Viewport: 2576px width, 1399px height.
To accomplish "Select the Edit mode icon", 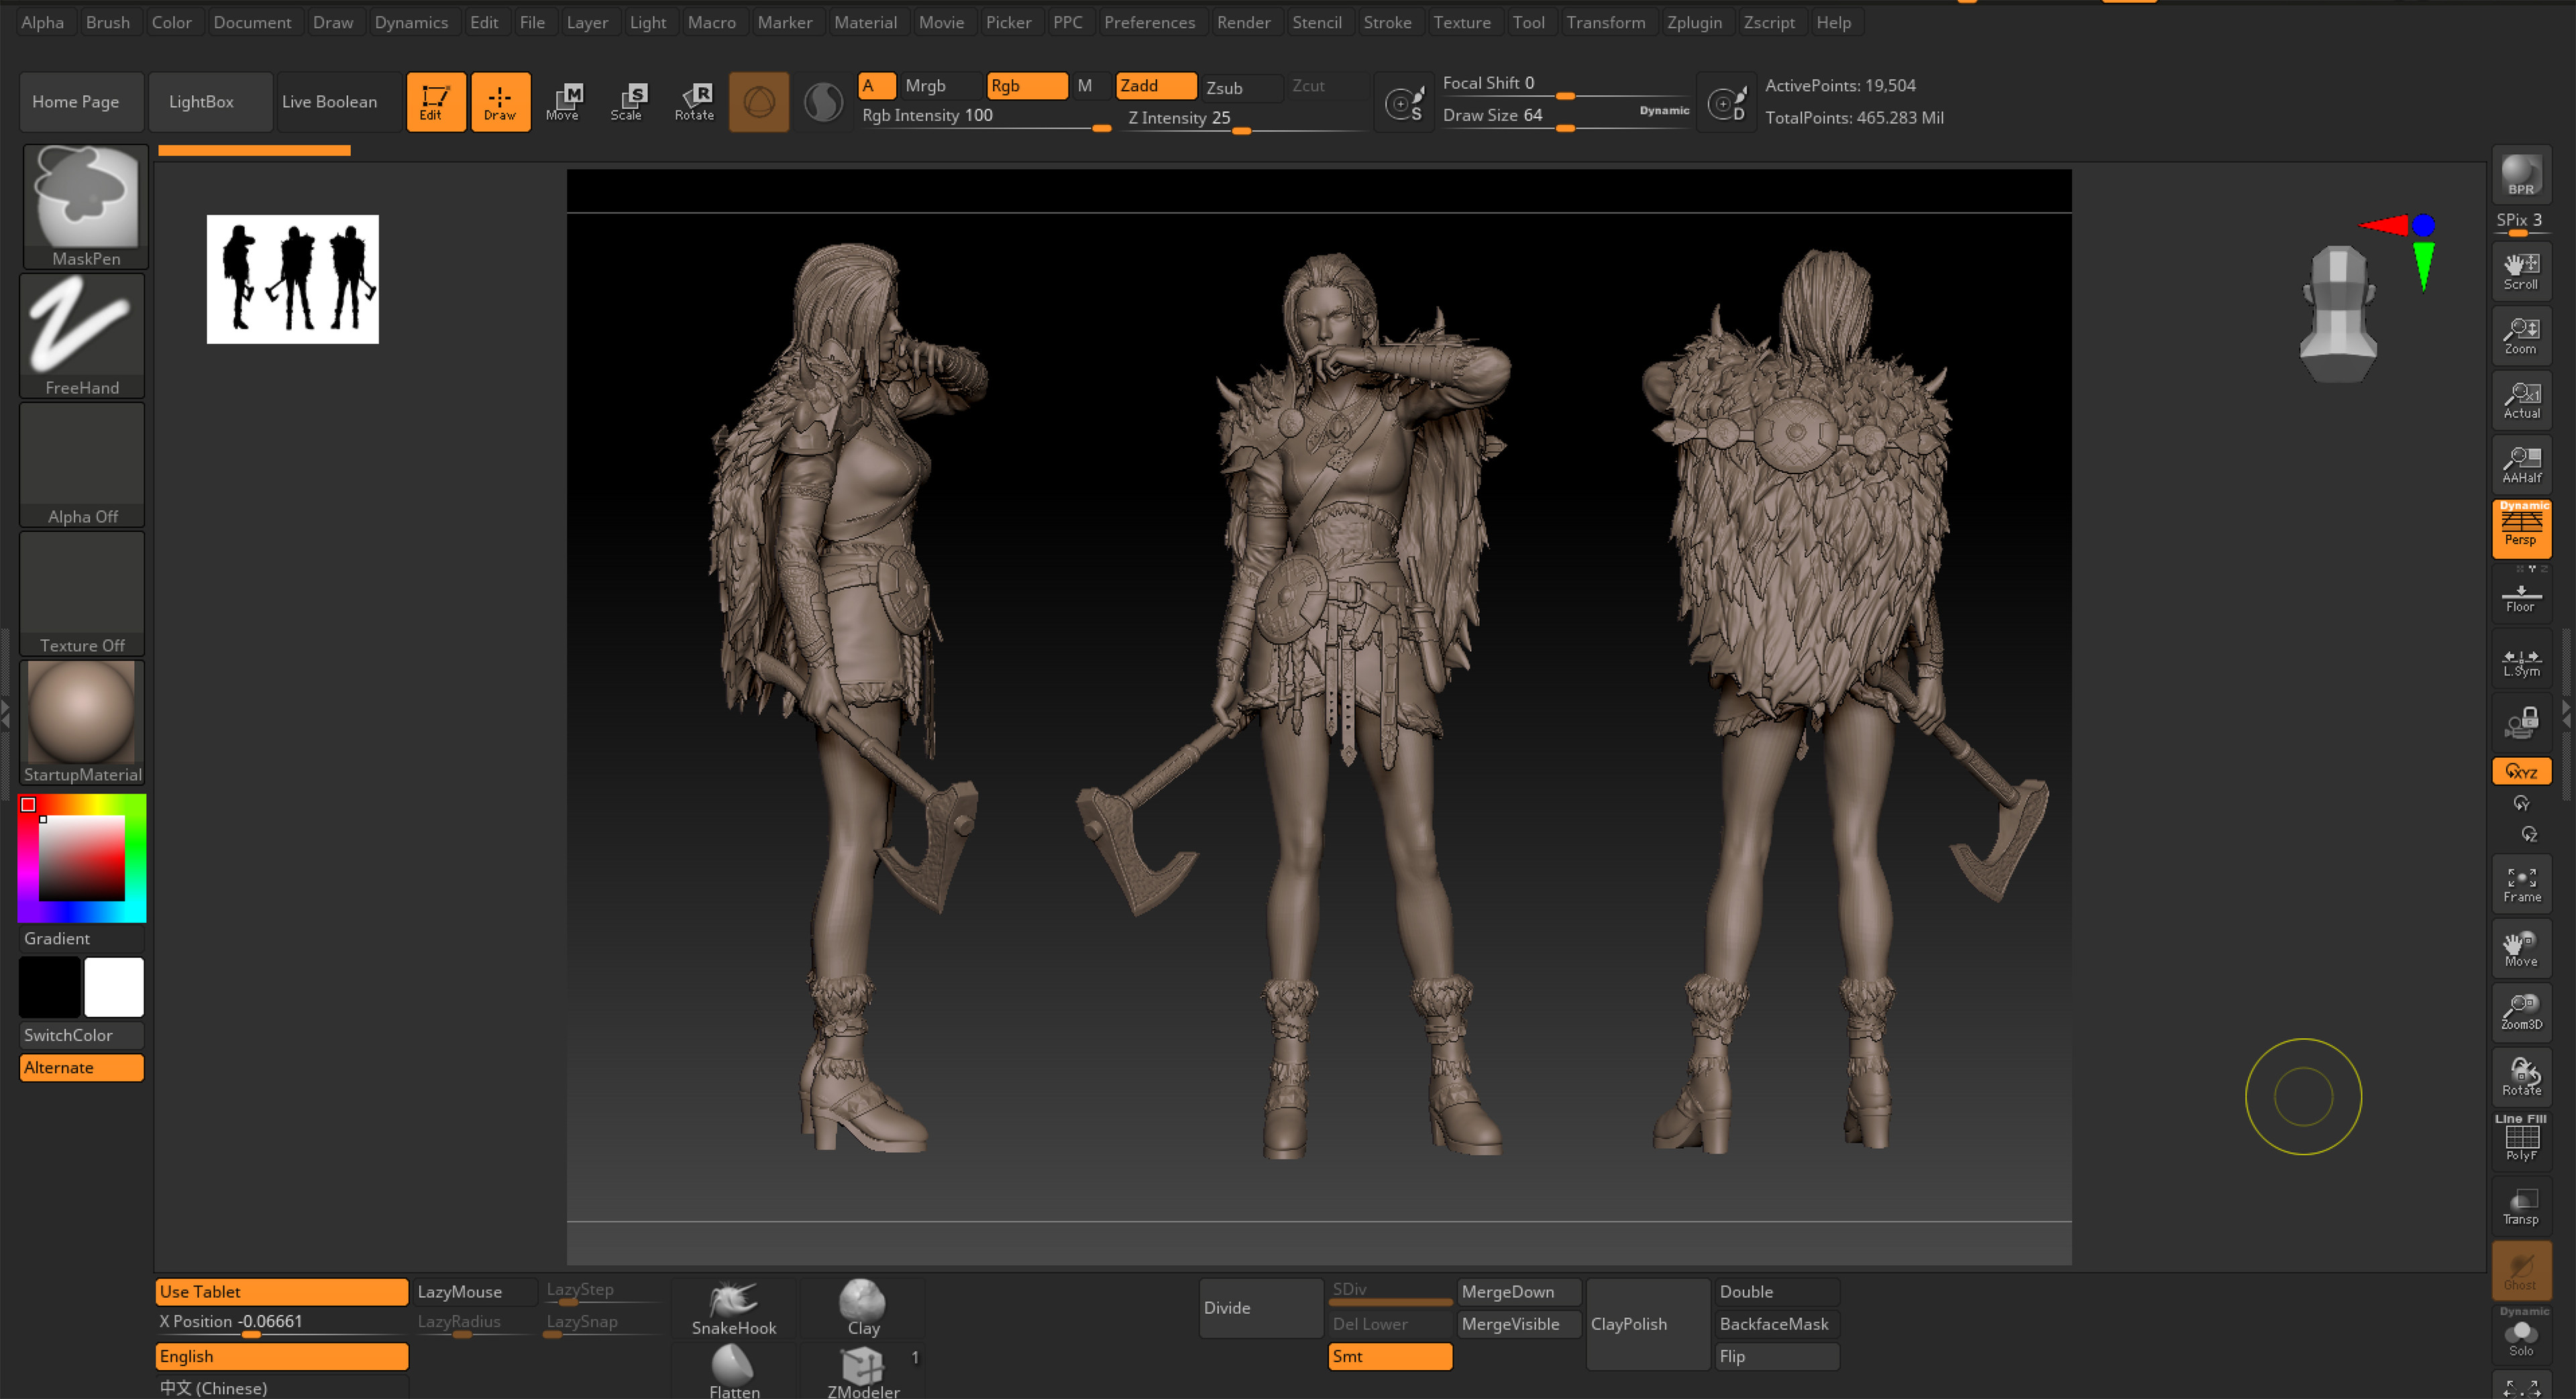I will 435,102.
